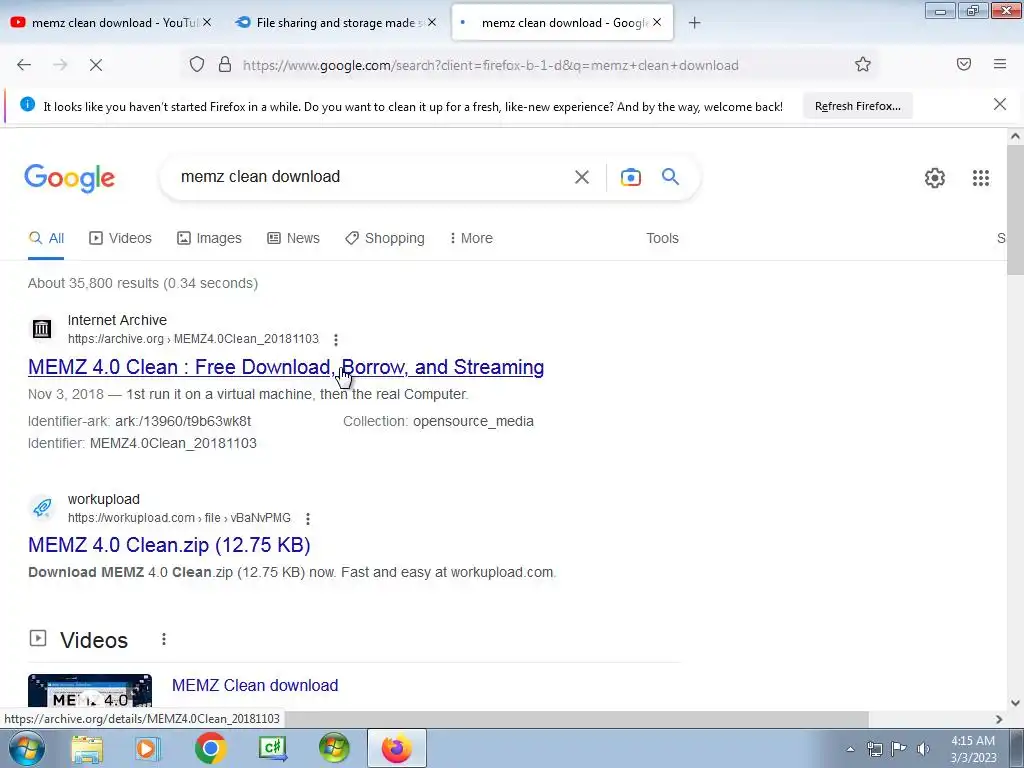
Task: Open the Windows logo app in the taskbar
Action: pyautogui.click(x=334, y=748)
